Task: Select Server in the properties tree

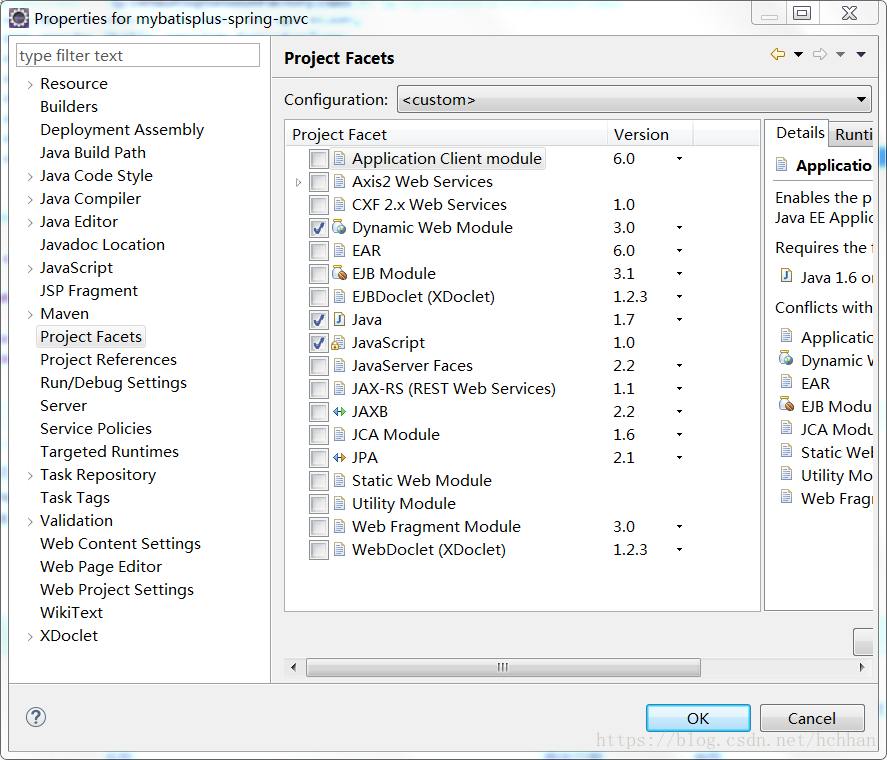Action: (x=63, y=406)
